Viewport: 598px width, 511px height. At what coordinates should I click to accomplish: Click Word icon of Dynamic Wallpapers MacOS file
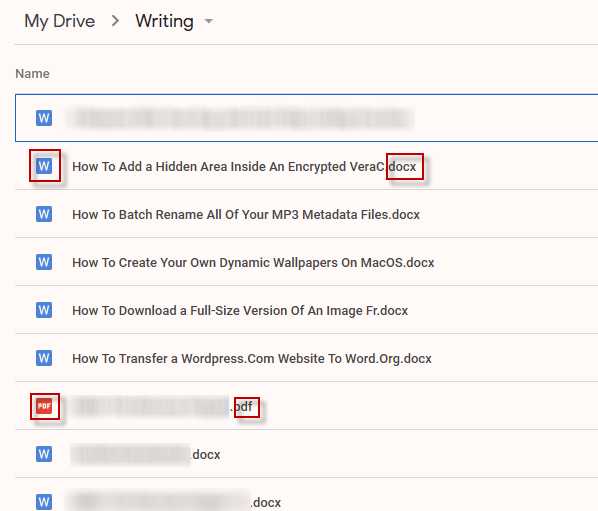[x=44, y=262]
